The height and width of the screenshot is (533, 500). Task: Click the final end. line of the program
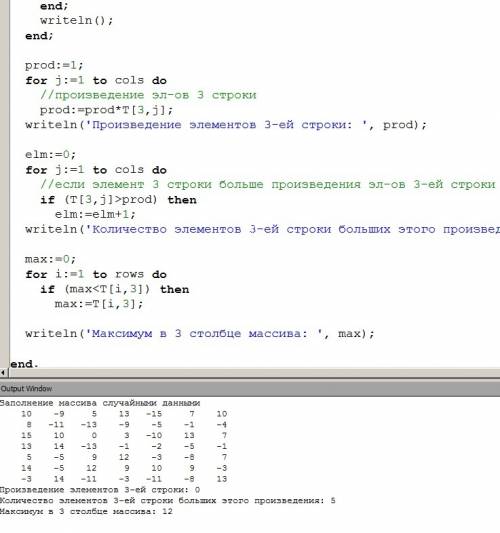click(24, 364)
